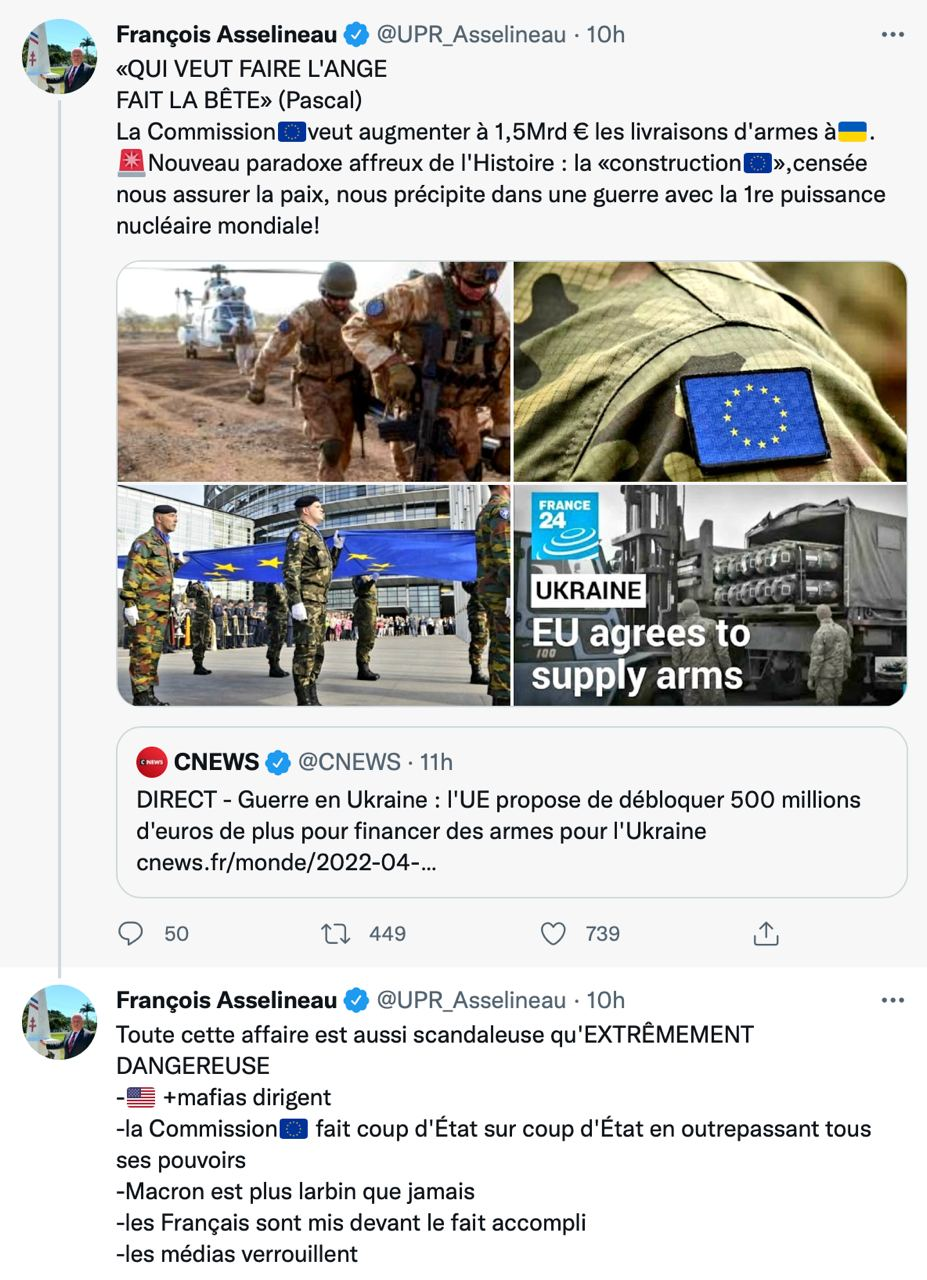The image size is (927, 1280).
Task: Open the profile avatar on the second tweet
Action: 60,1022
